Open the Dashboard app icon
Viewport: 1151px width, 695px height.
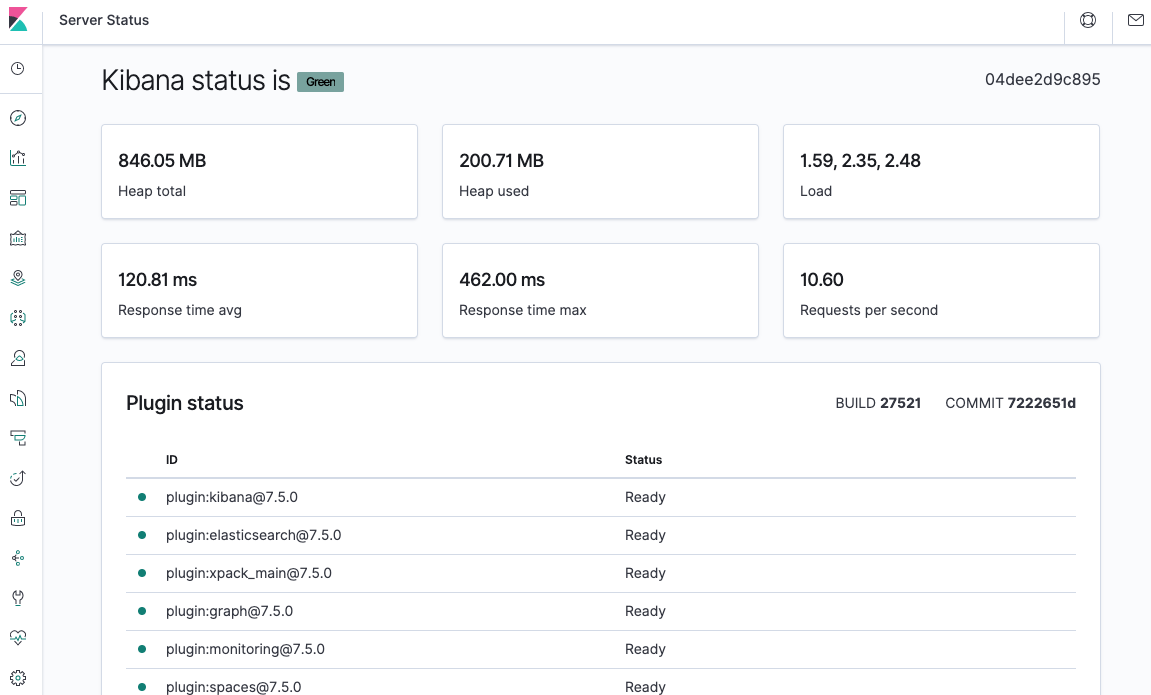18,197
